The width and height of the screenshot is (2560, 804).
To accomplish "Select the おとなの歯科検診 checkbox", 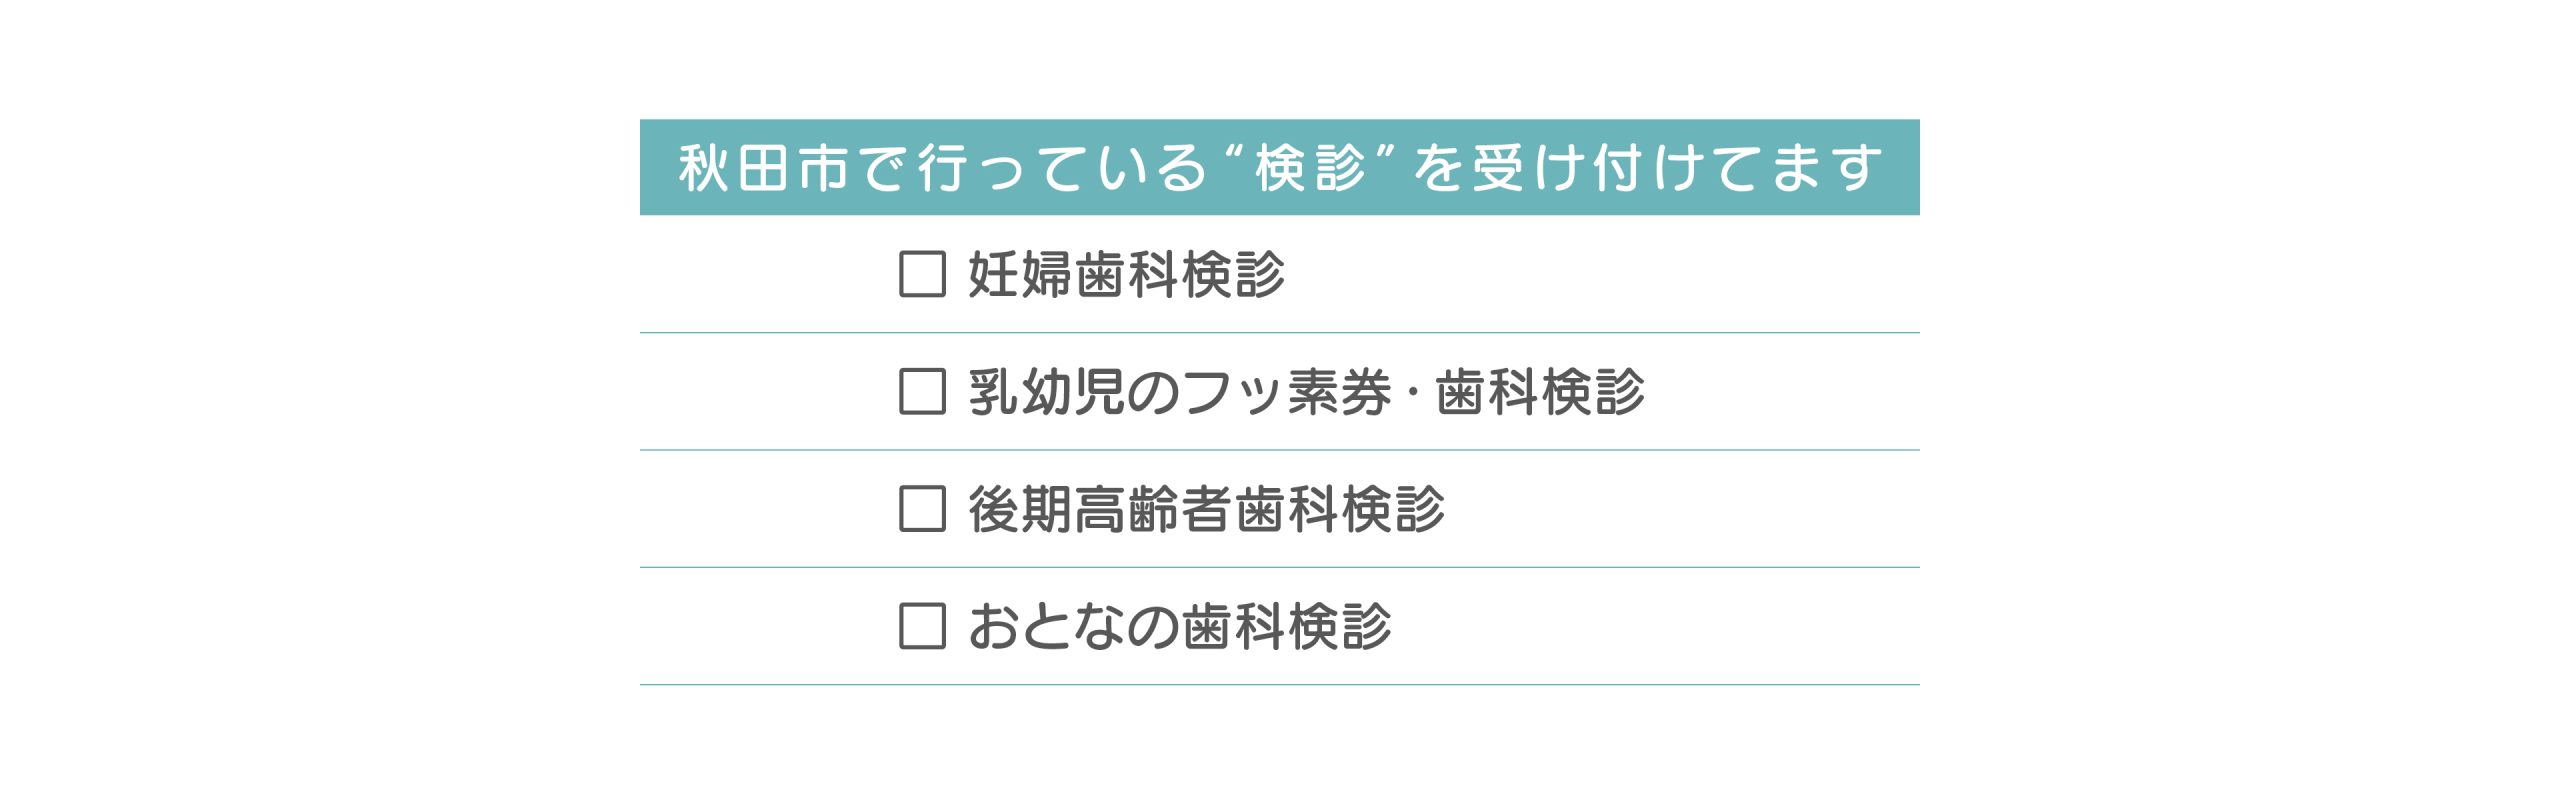I will point(922,625).
